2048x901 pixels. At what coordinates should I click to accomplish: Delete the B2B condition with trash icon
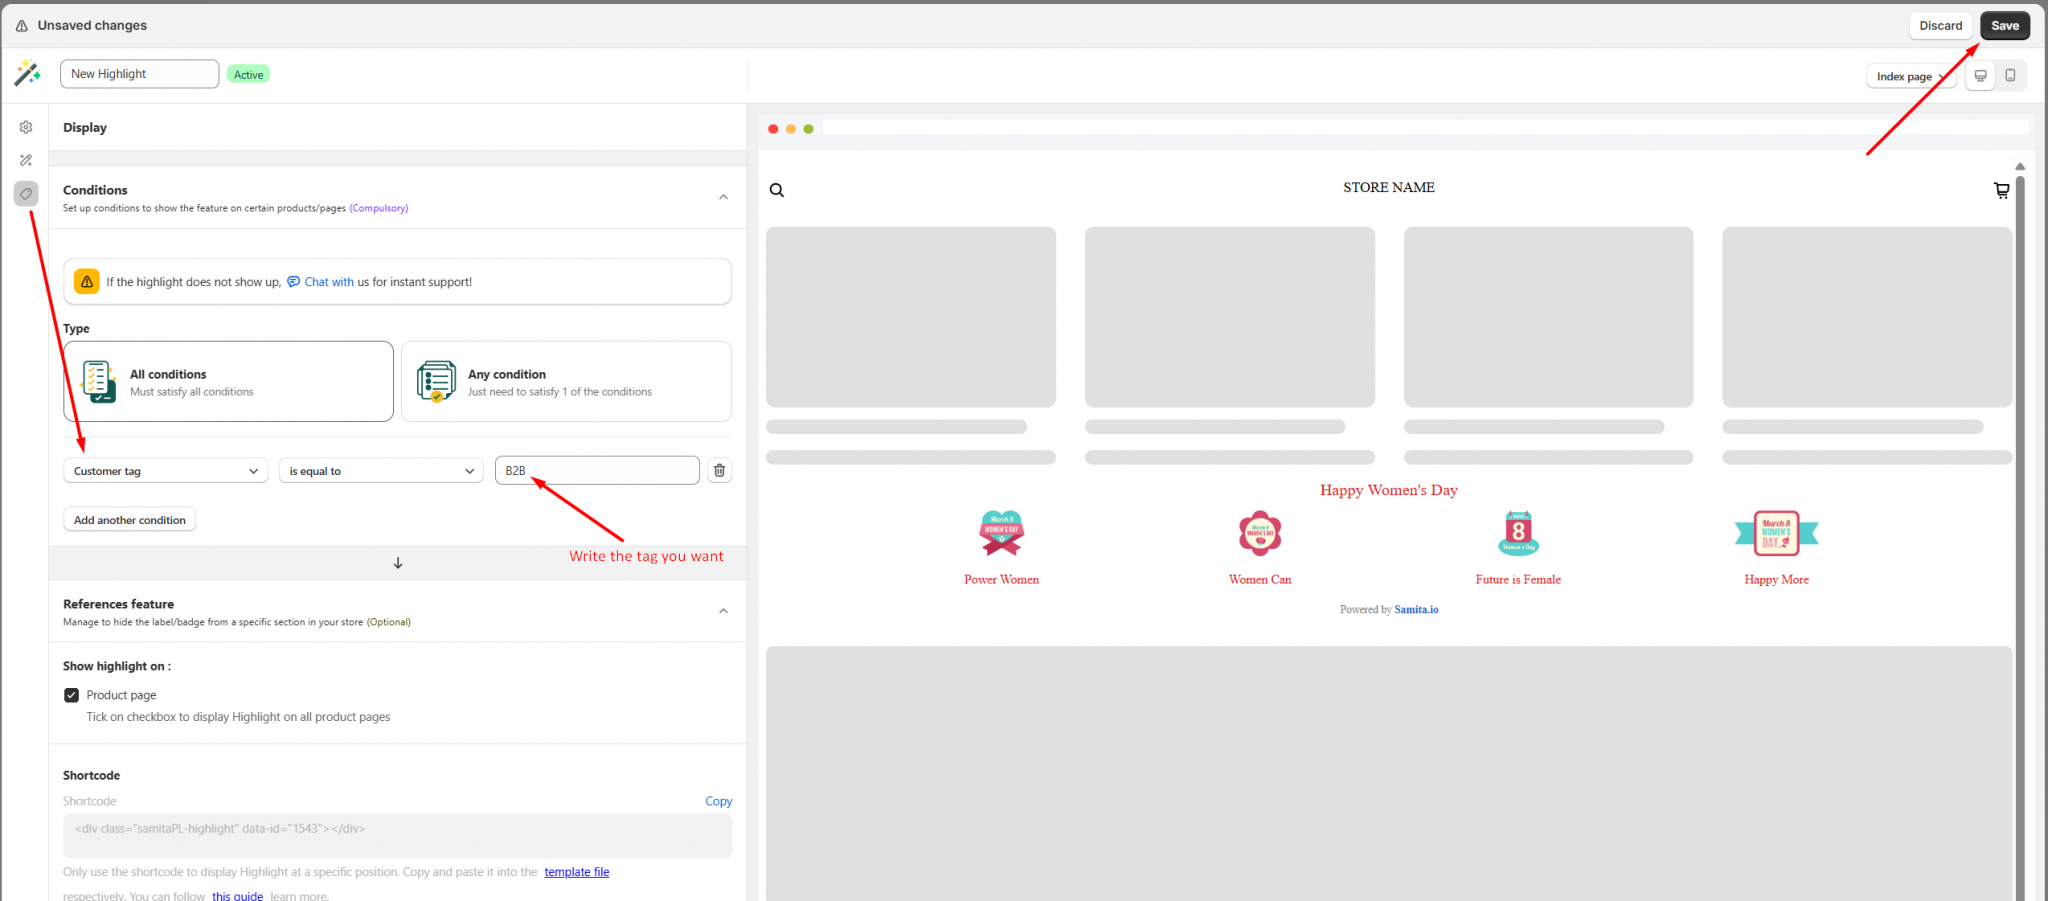coord(719,470)
